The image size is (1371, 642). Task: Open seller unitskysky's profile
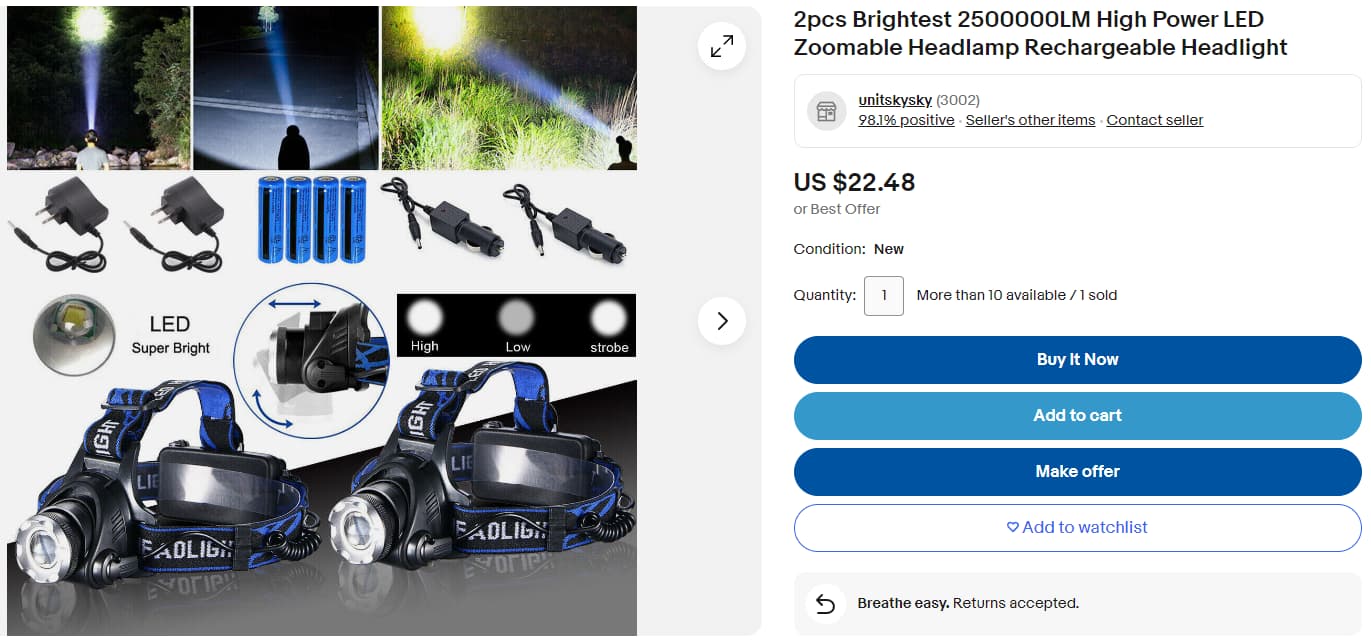[895, 100]
